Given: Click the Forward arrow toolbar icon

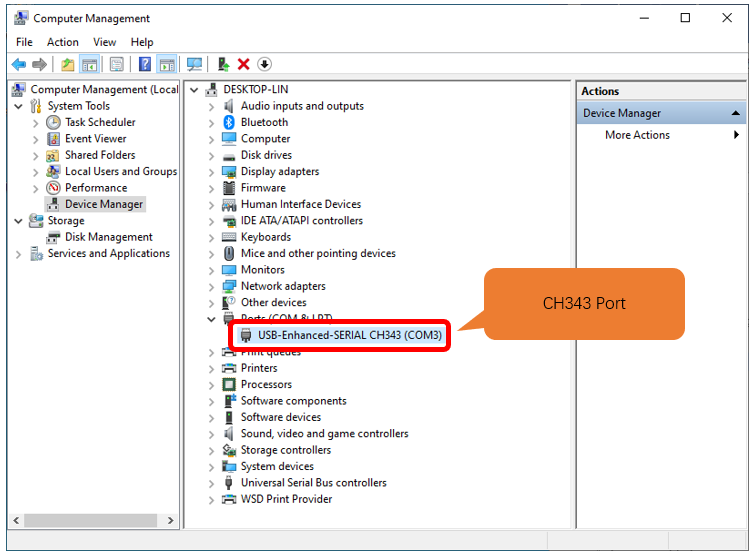Looking at the screenshot, I should pos(39,64).
